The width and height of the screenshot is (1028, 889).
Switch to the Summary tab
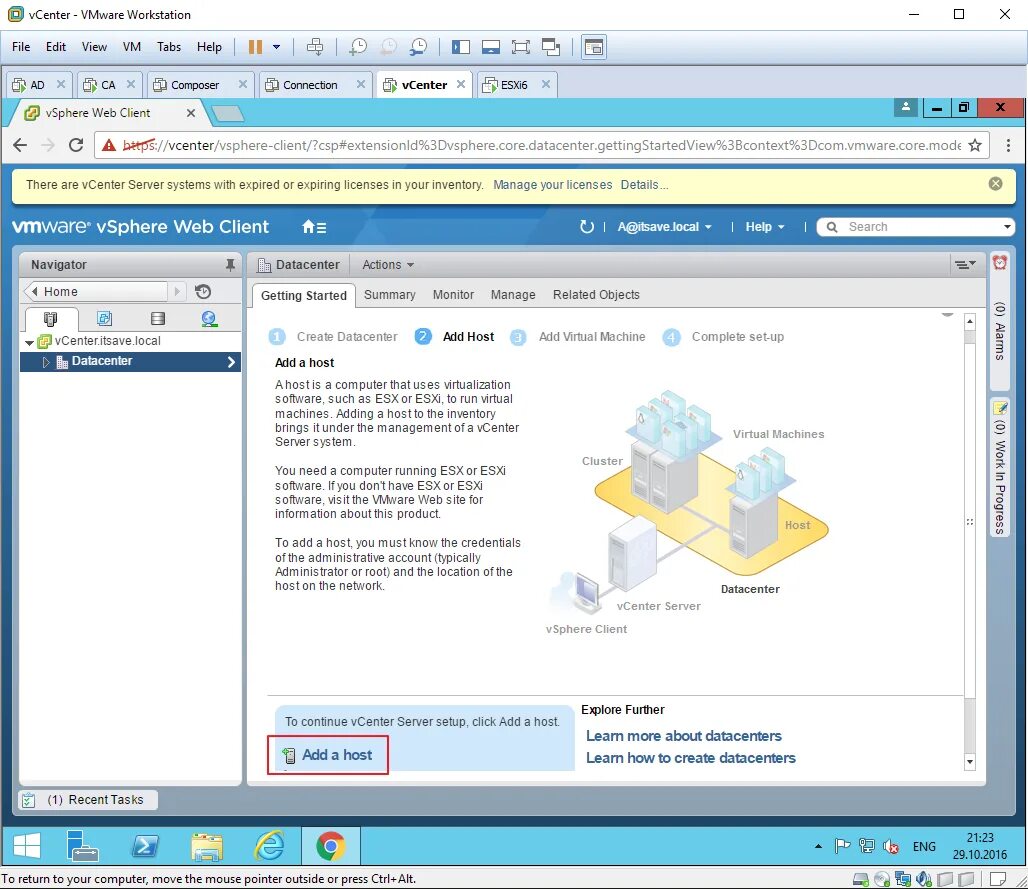389,295
